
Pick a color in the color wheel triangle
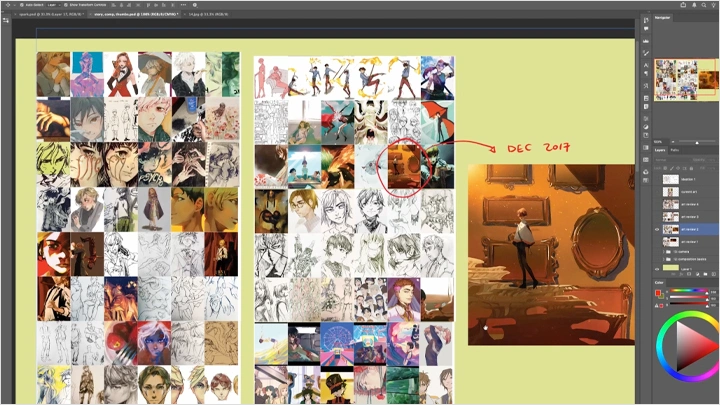point(693,345)
